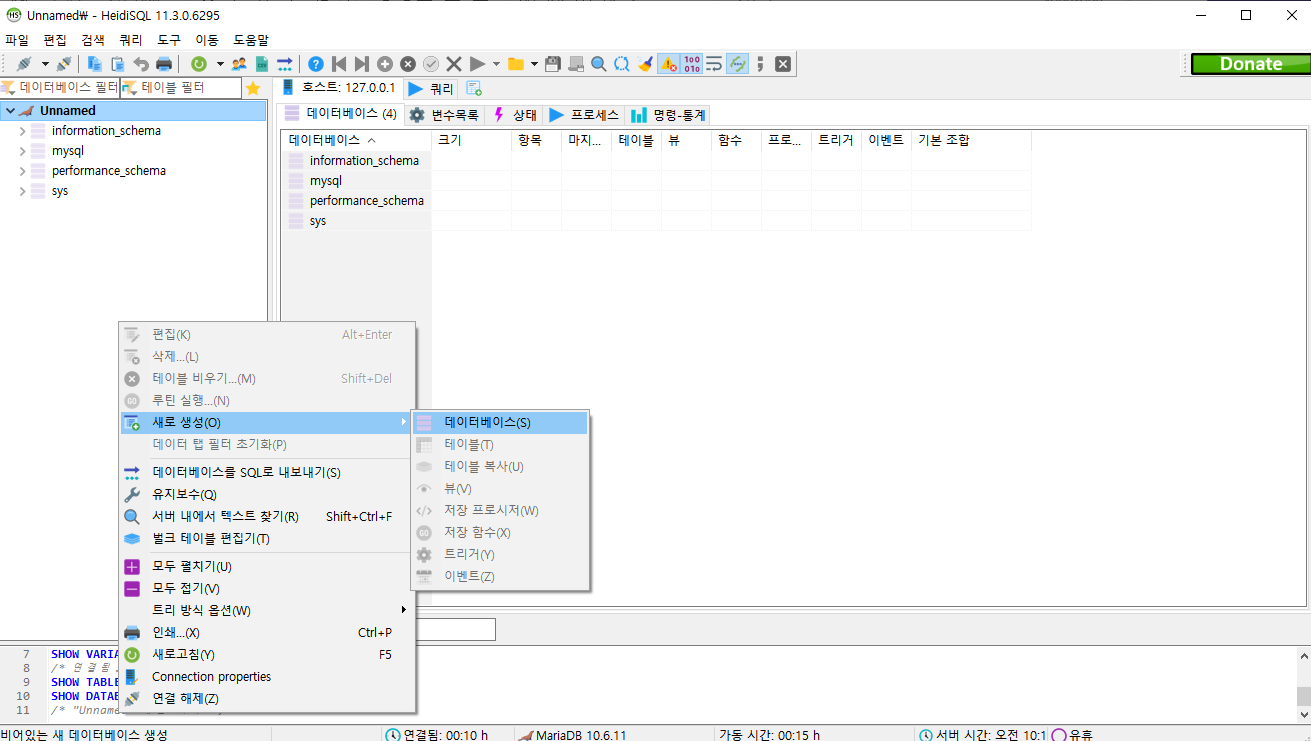Click the Insert row plus icon

coord(385,63)
